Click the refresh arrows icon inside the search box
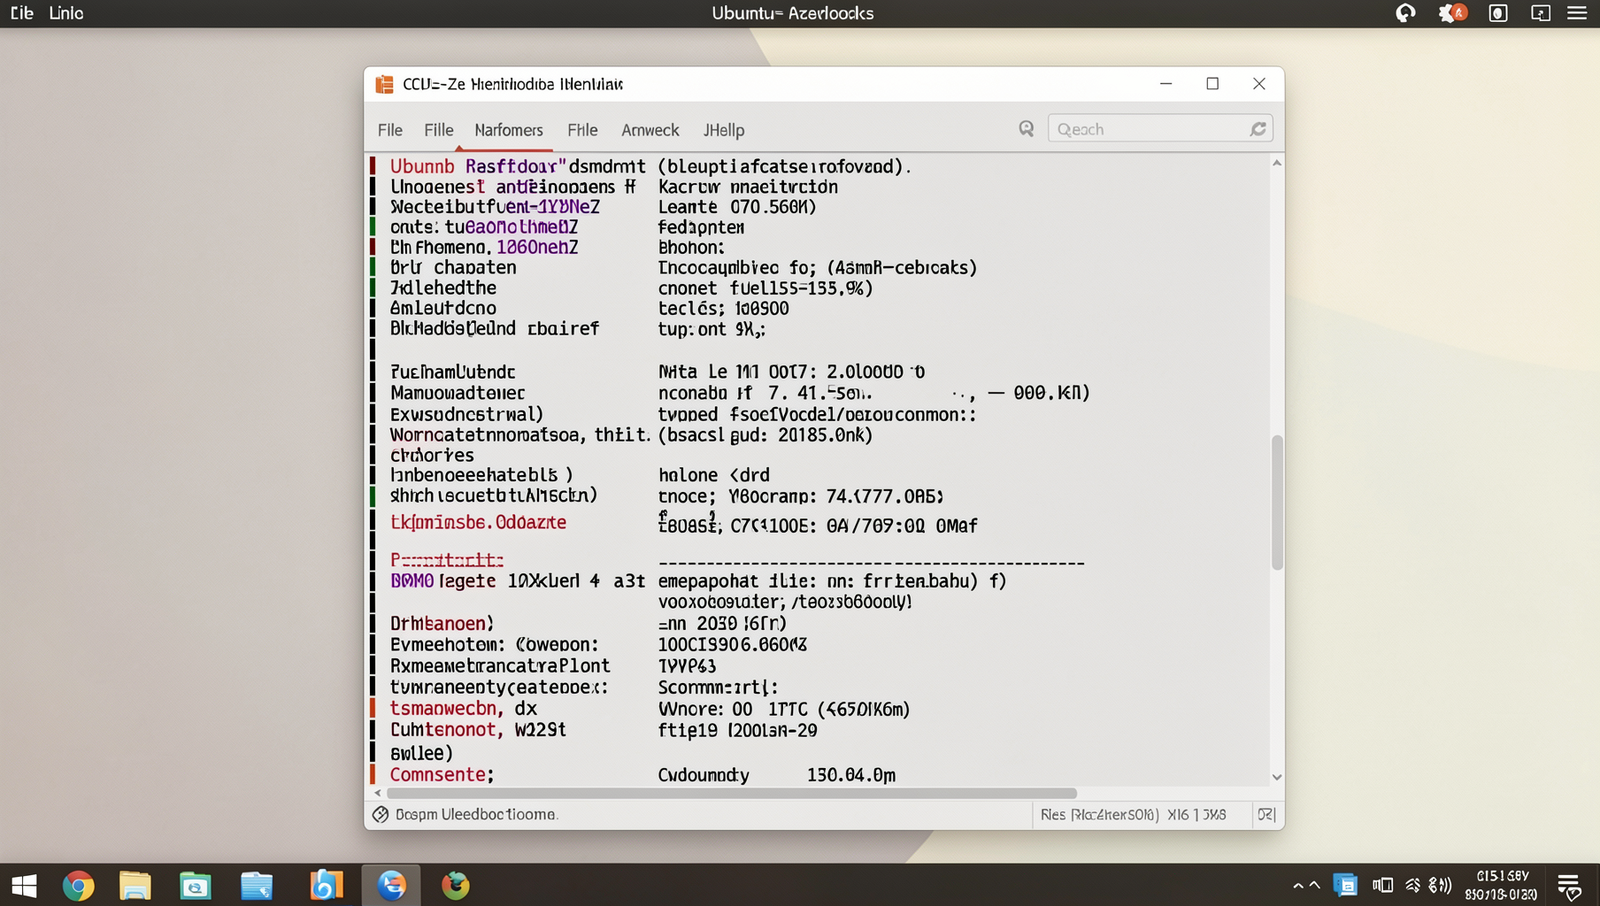 coord(1258,129)
